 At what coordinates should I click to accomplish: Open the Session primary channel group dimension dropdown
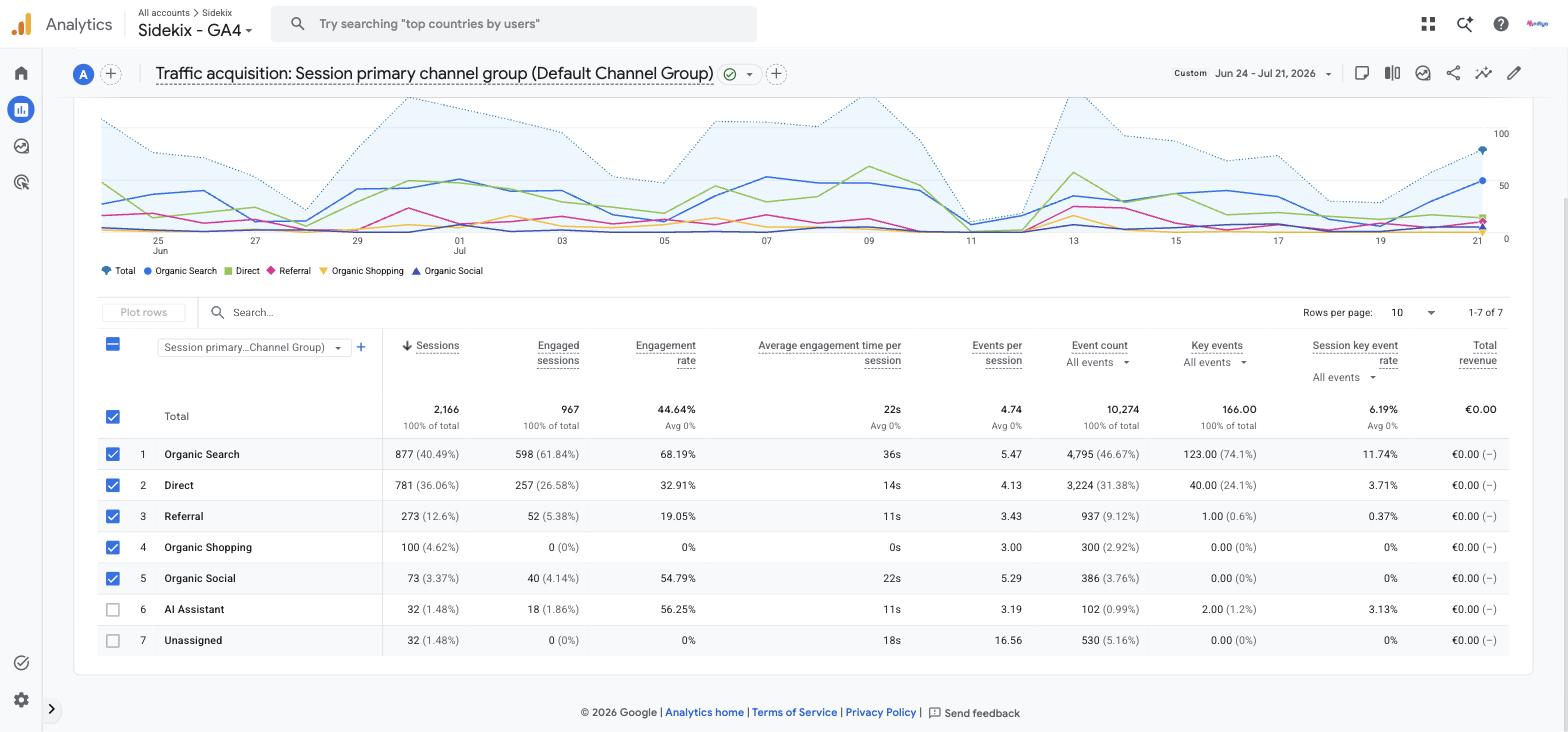pos(254,348)
